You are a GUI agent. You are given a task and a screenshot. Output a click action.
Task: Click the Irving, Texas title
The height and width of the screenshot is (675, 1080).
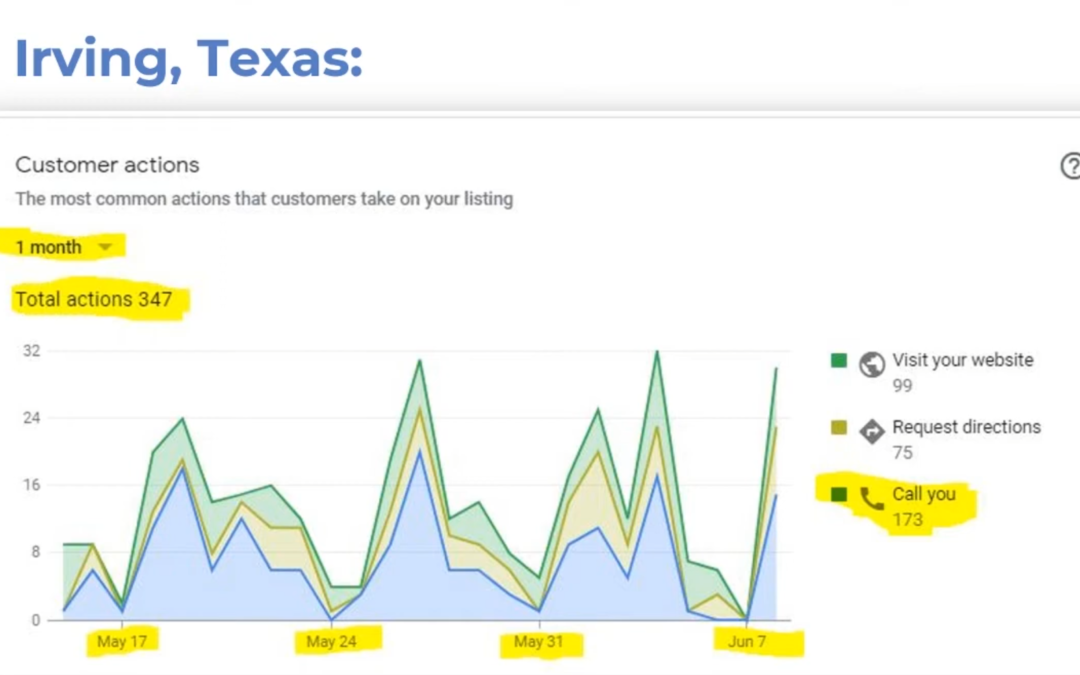pyautogui.click(x=188, y=58)
